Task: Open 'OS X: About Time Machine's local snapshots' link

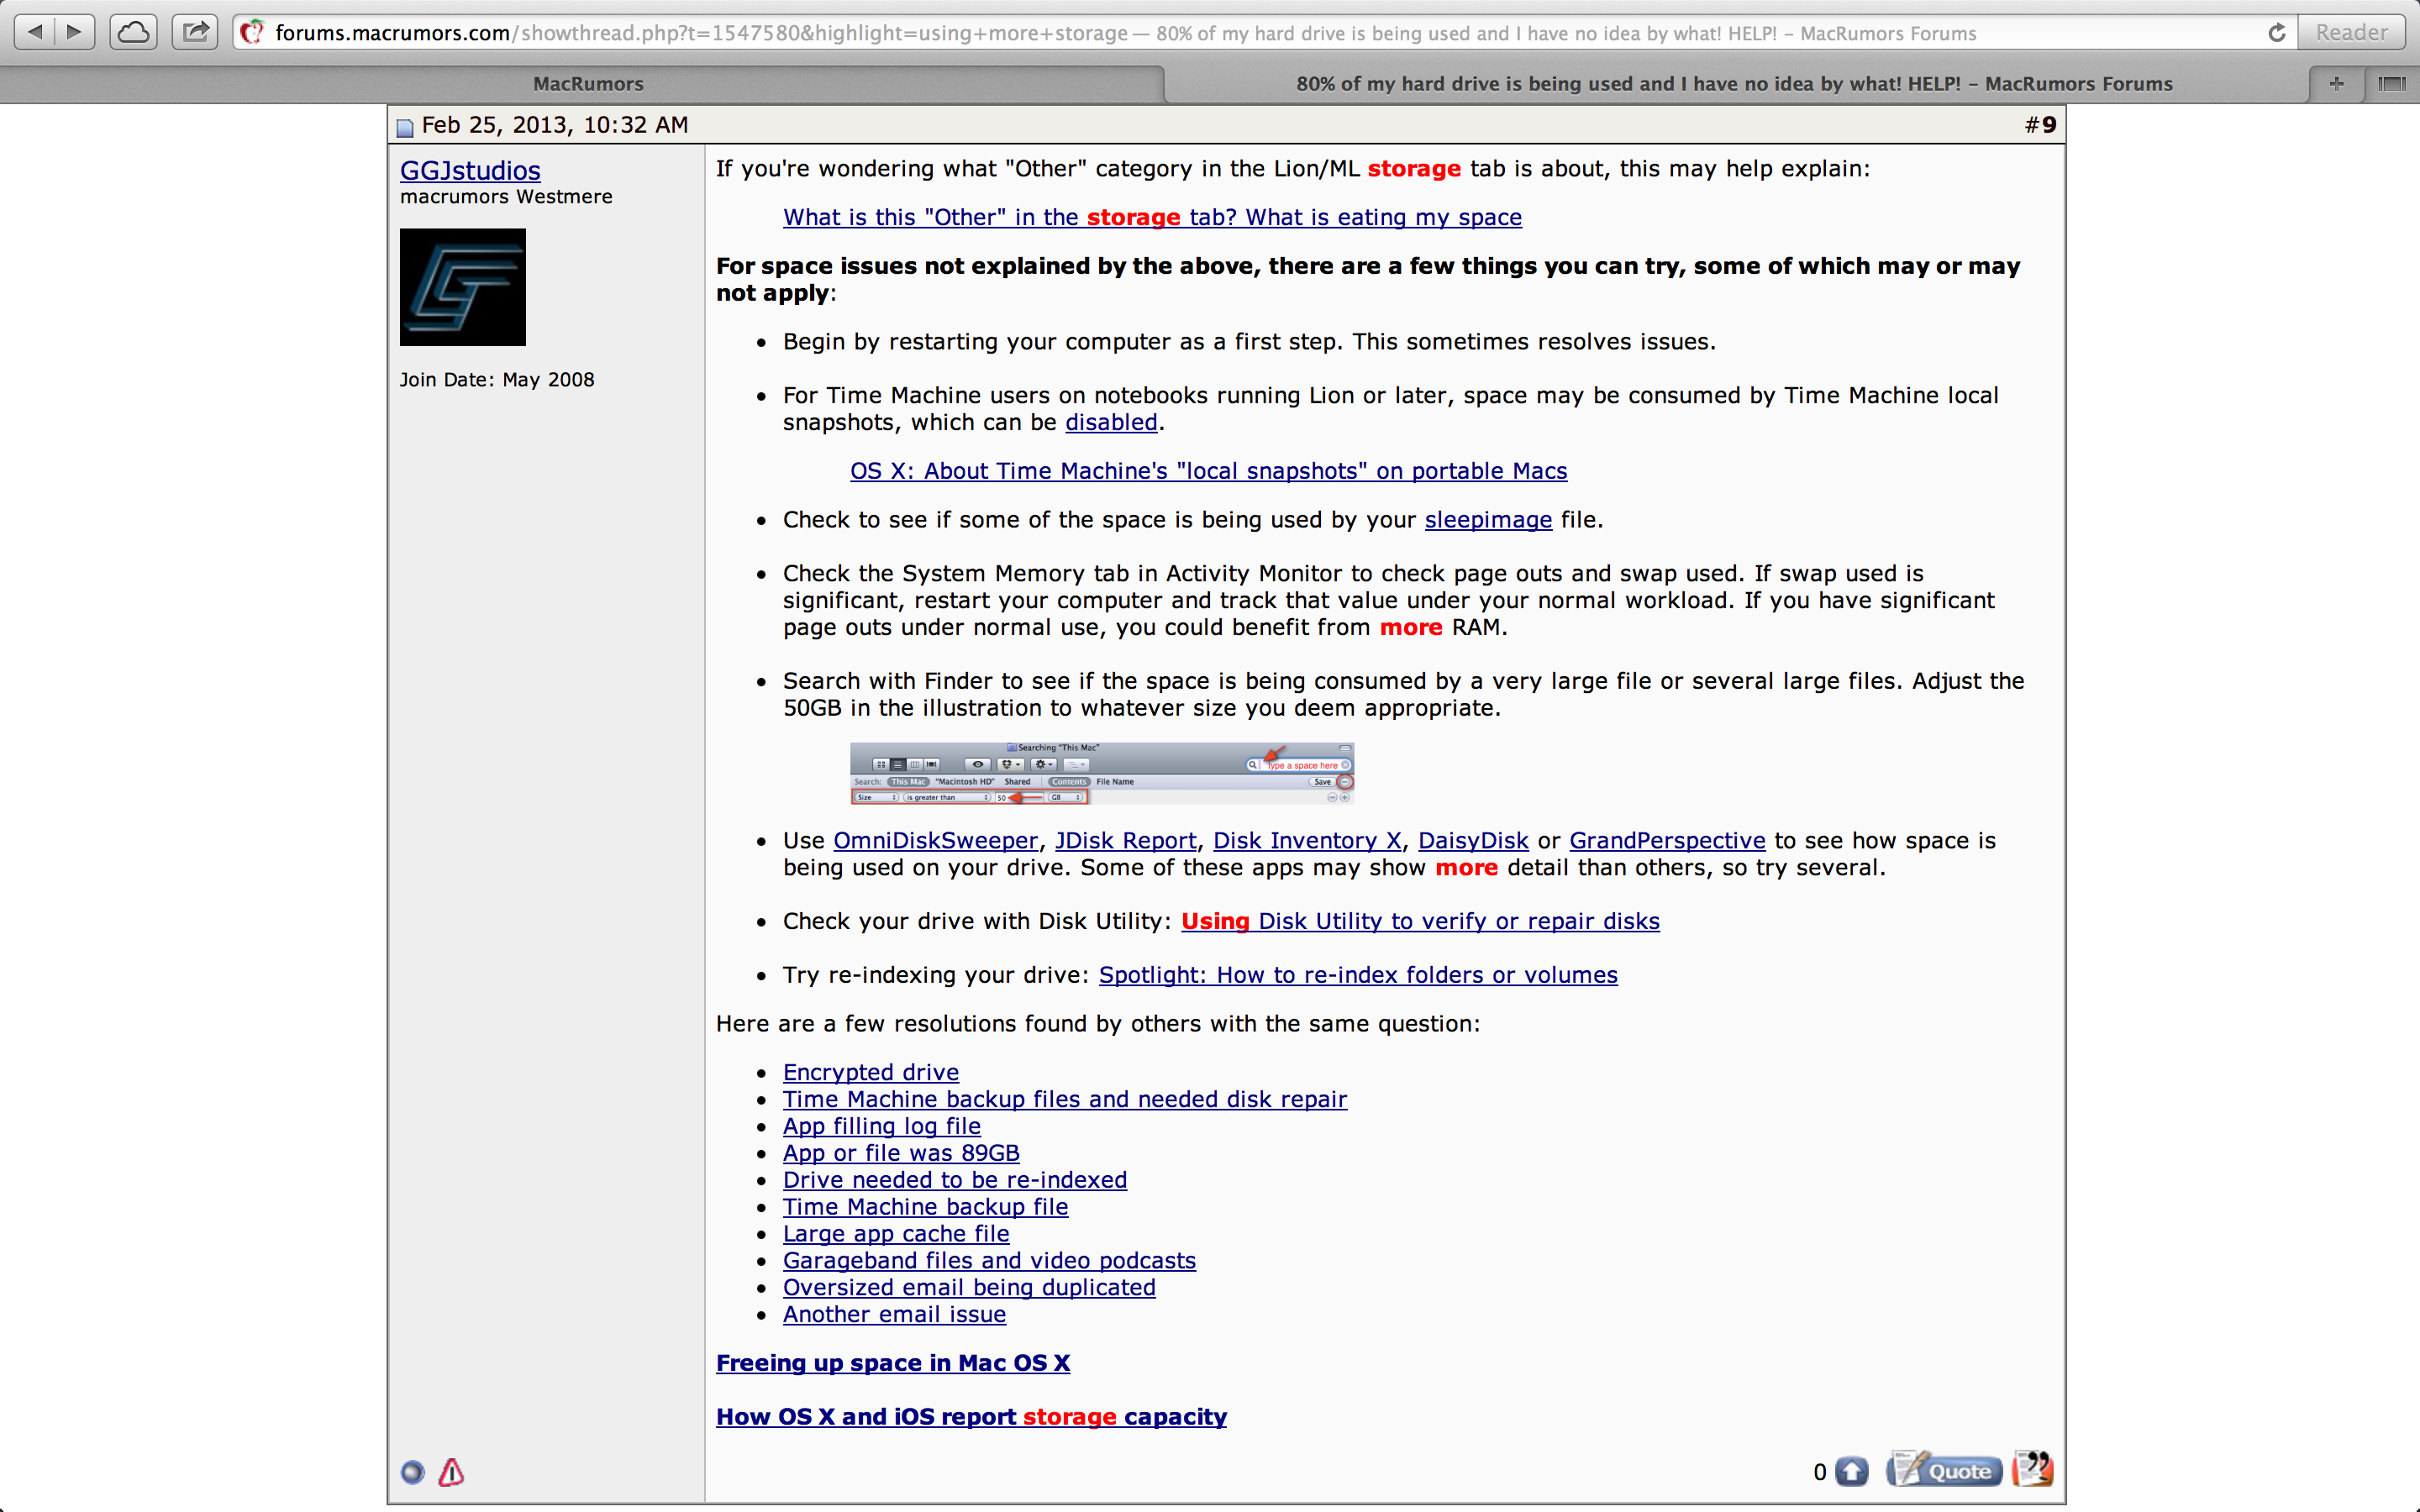Action: (x=1208, y=471)
